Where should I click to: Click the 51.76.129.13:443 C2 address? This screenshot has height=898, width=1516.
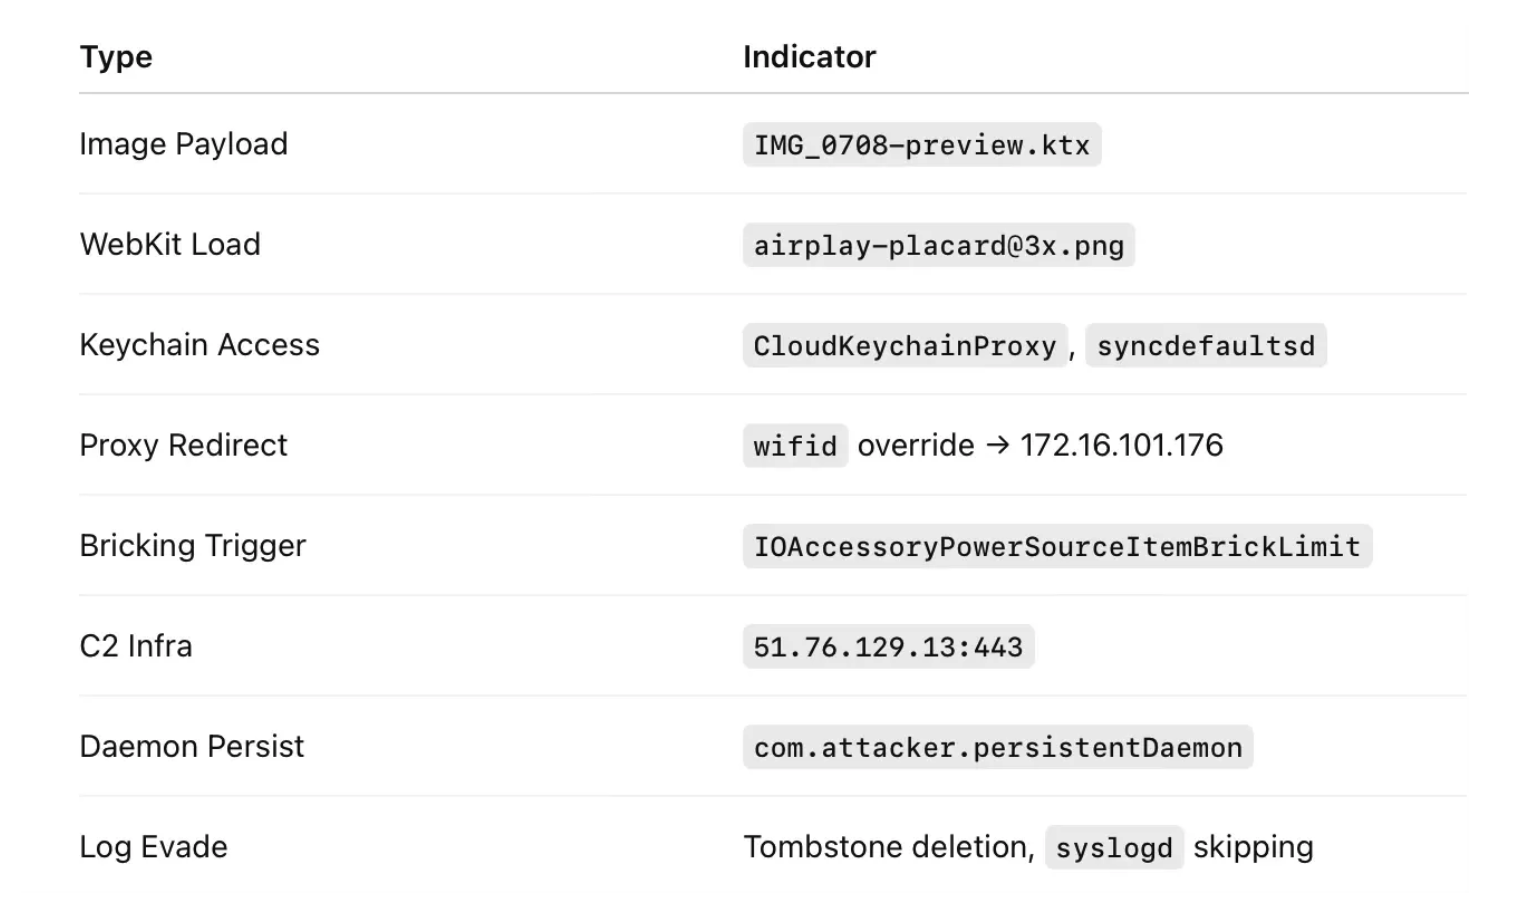888,646
